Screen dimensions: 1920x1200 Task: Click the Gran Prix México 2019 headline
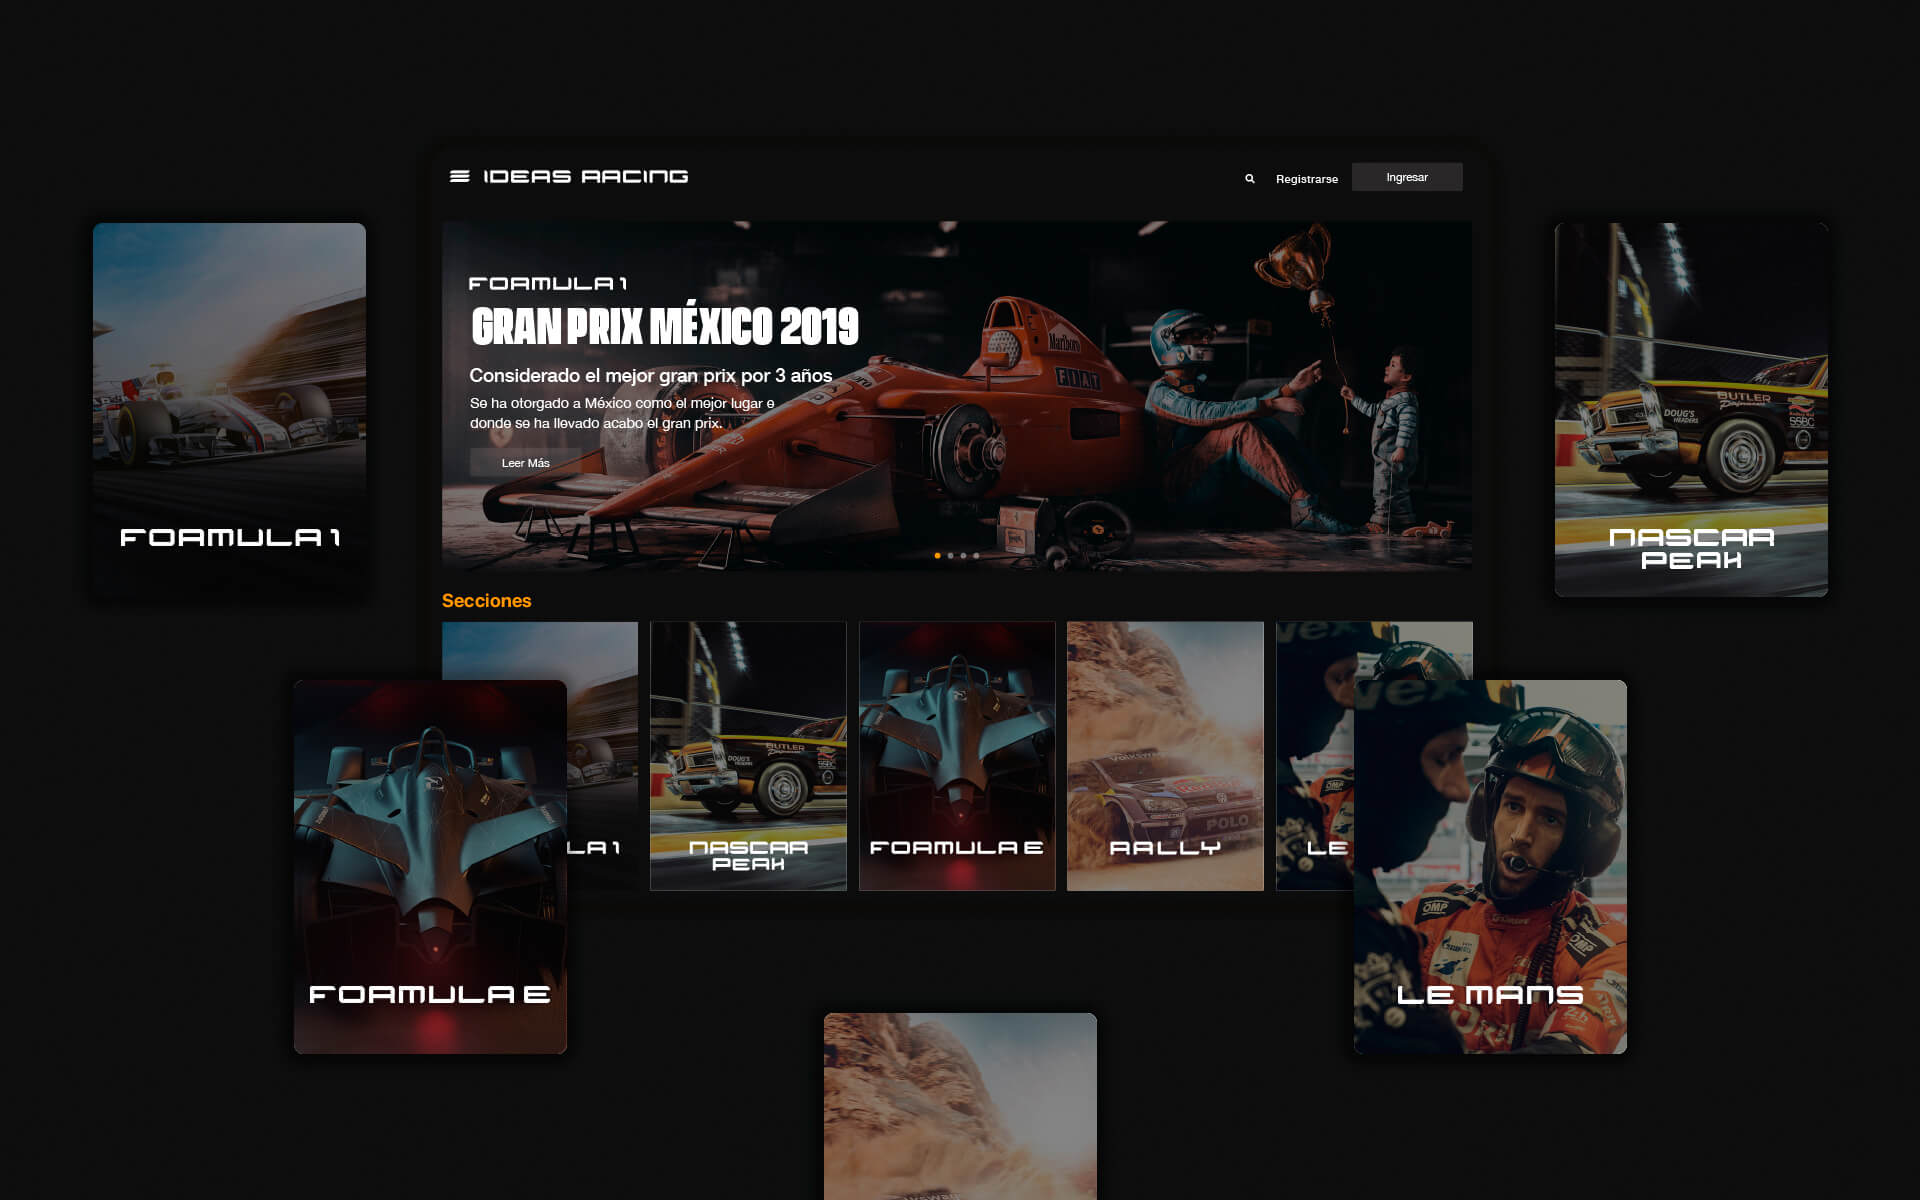click(665, 326)
